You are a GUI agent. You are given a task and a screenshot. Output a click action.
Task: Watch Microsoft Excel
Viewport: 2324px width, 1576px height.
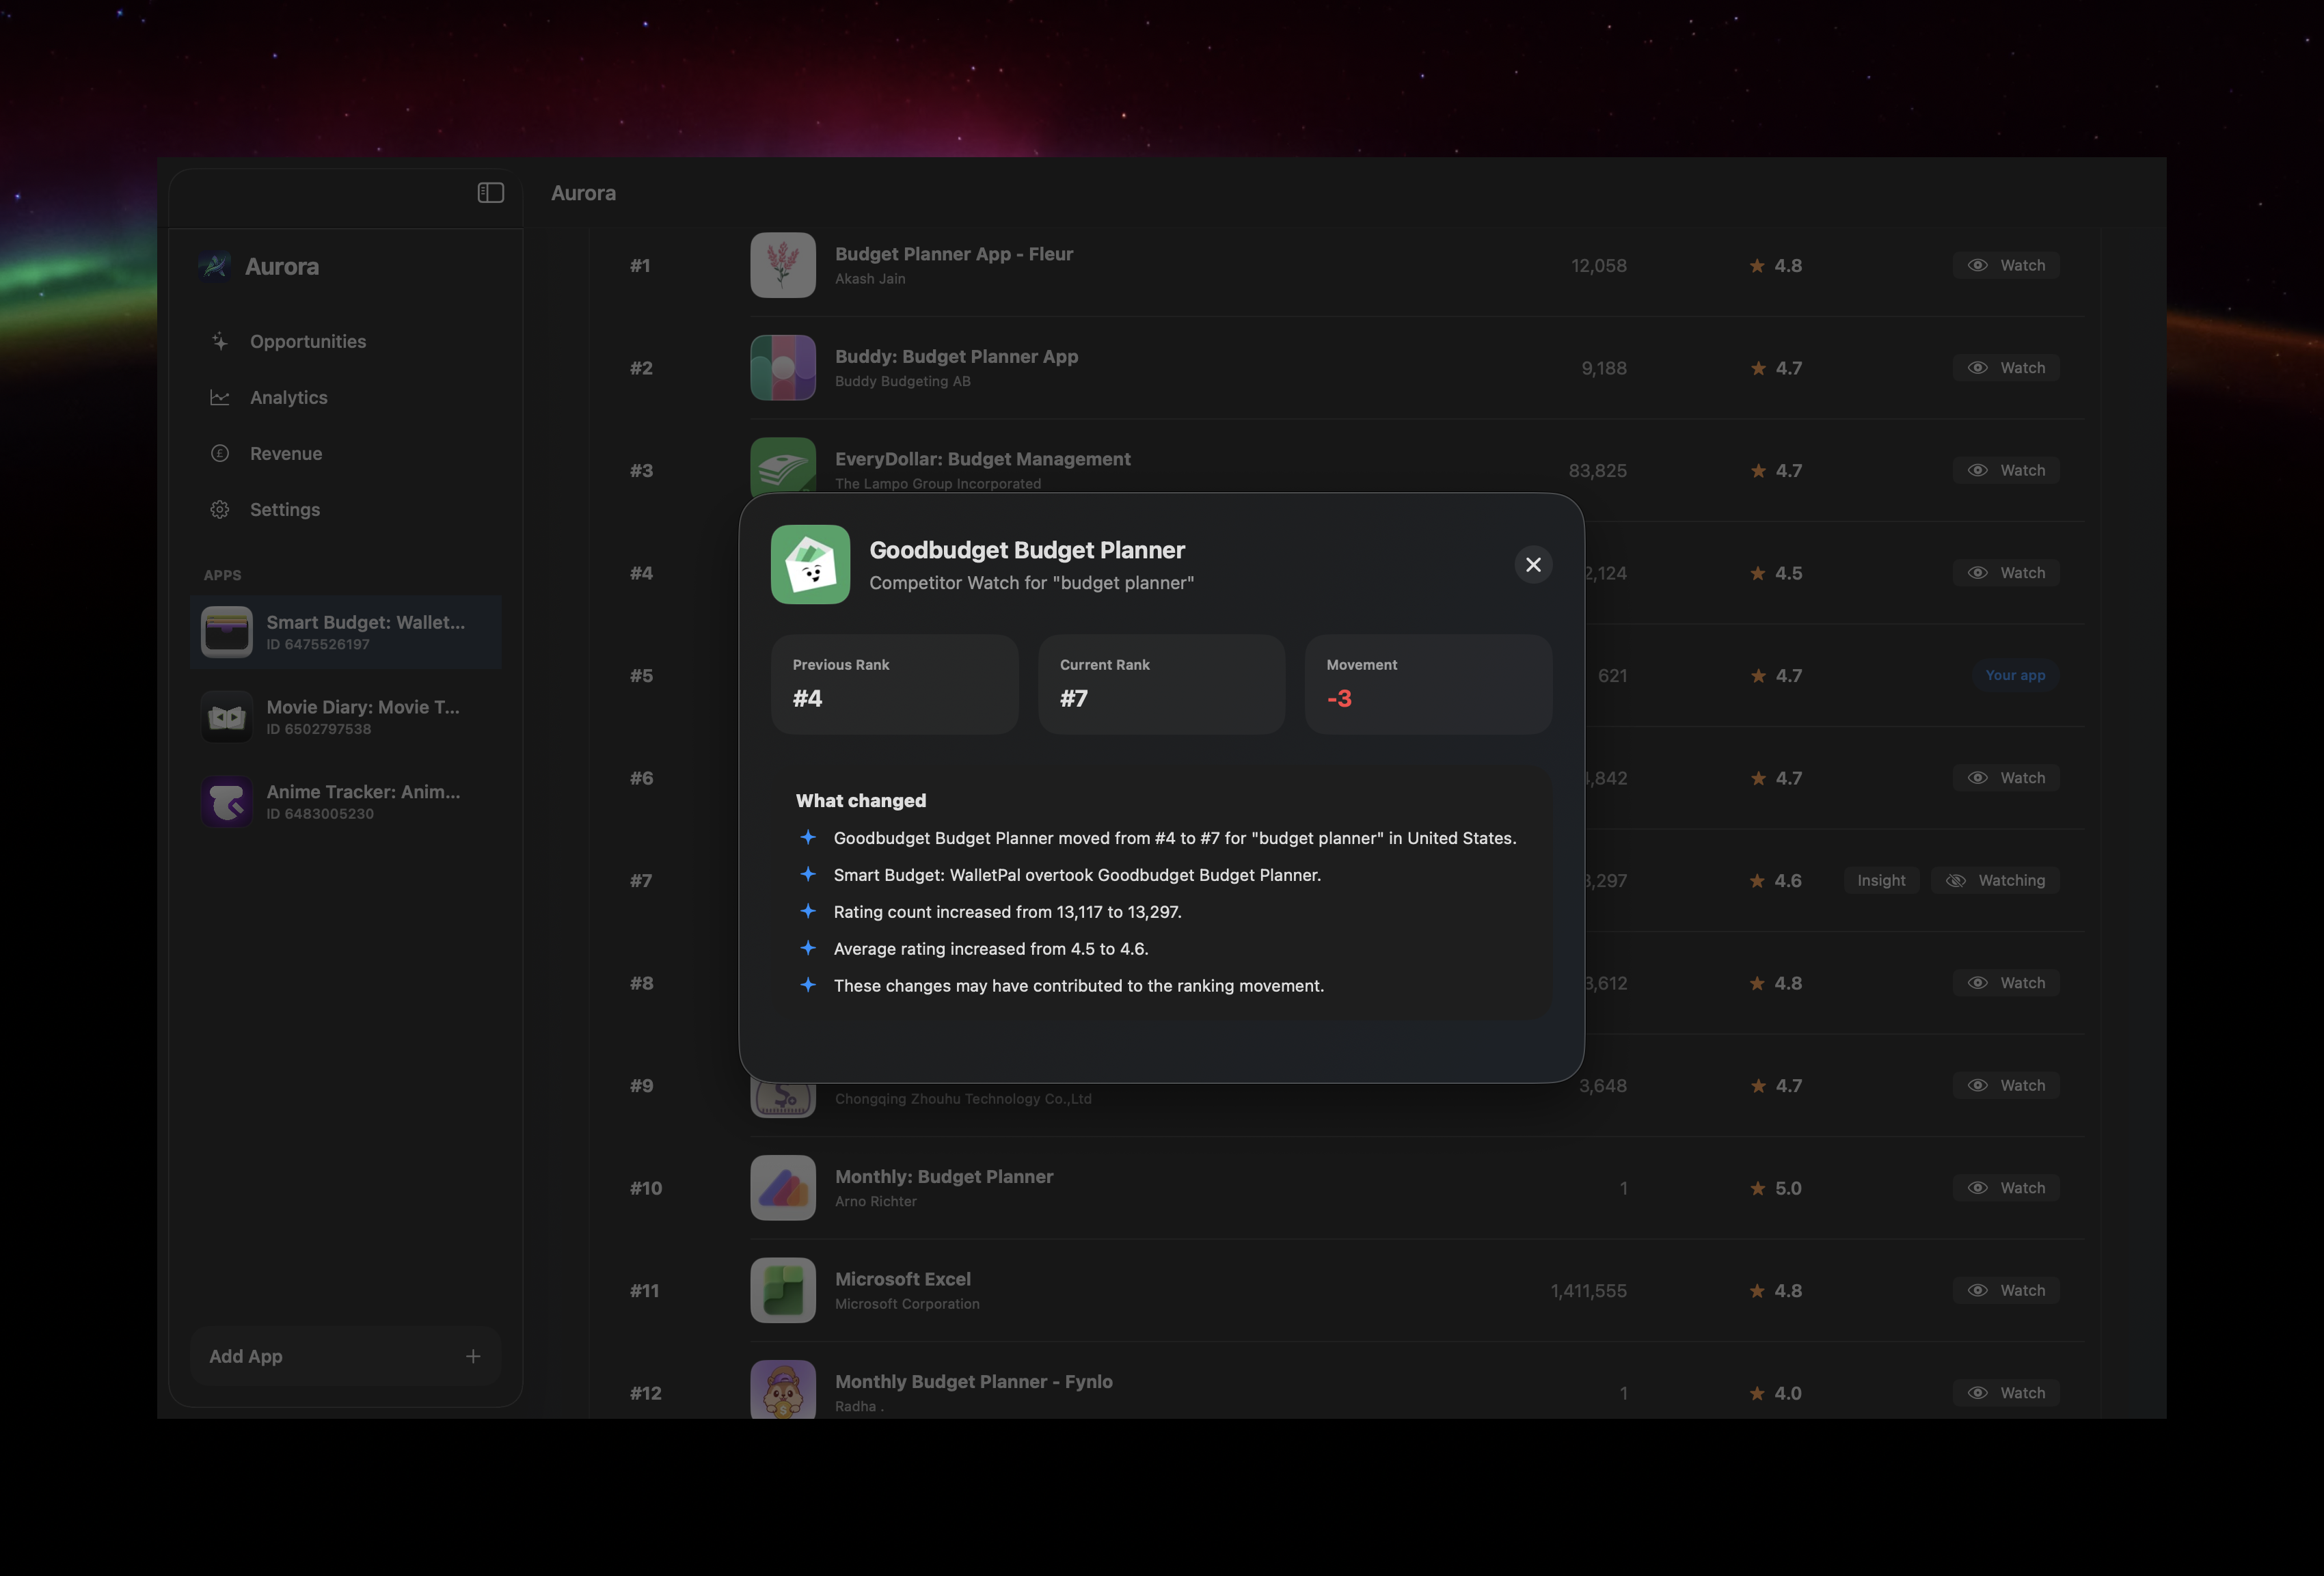coord(2006,1290)
